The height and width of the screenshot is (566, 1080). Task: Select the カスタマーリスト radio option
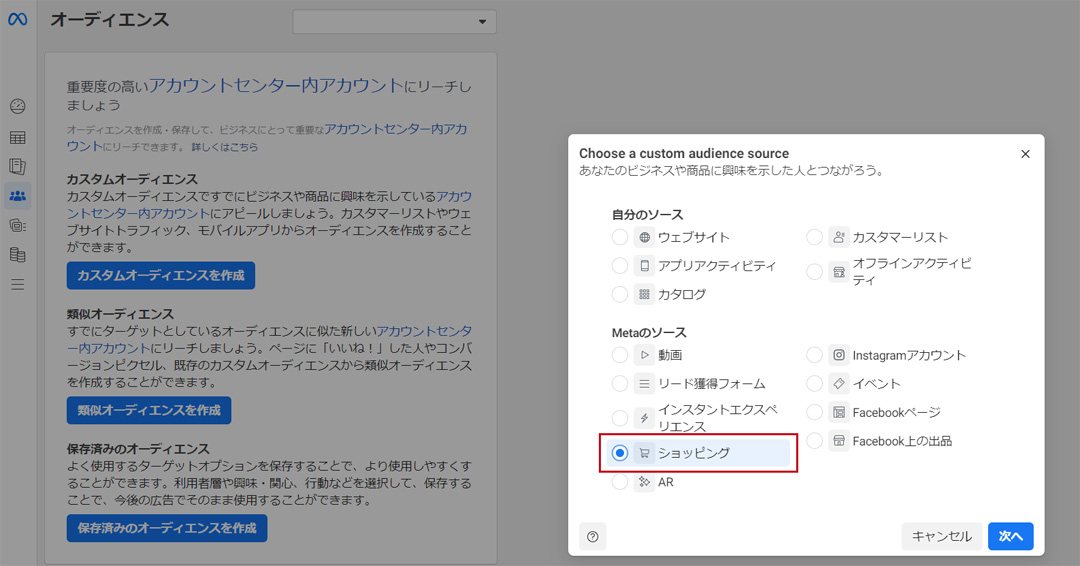tap(814, 237)
